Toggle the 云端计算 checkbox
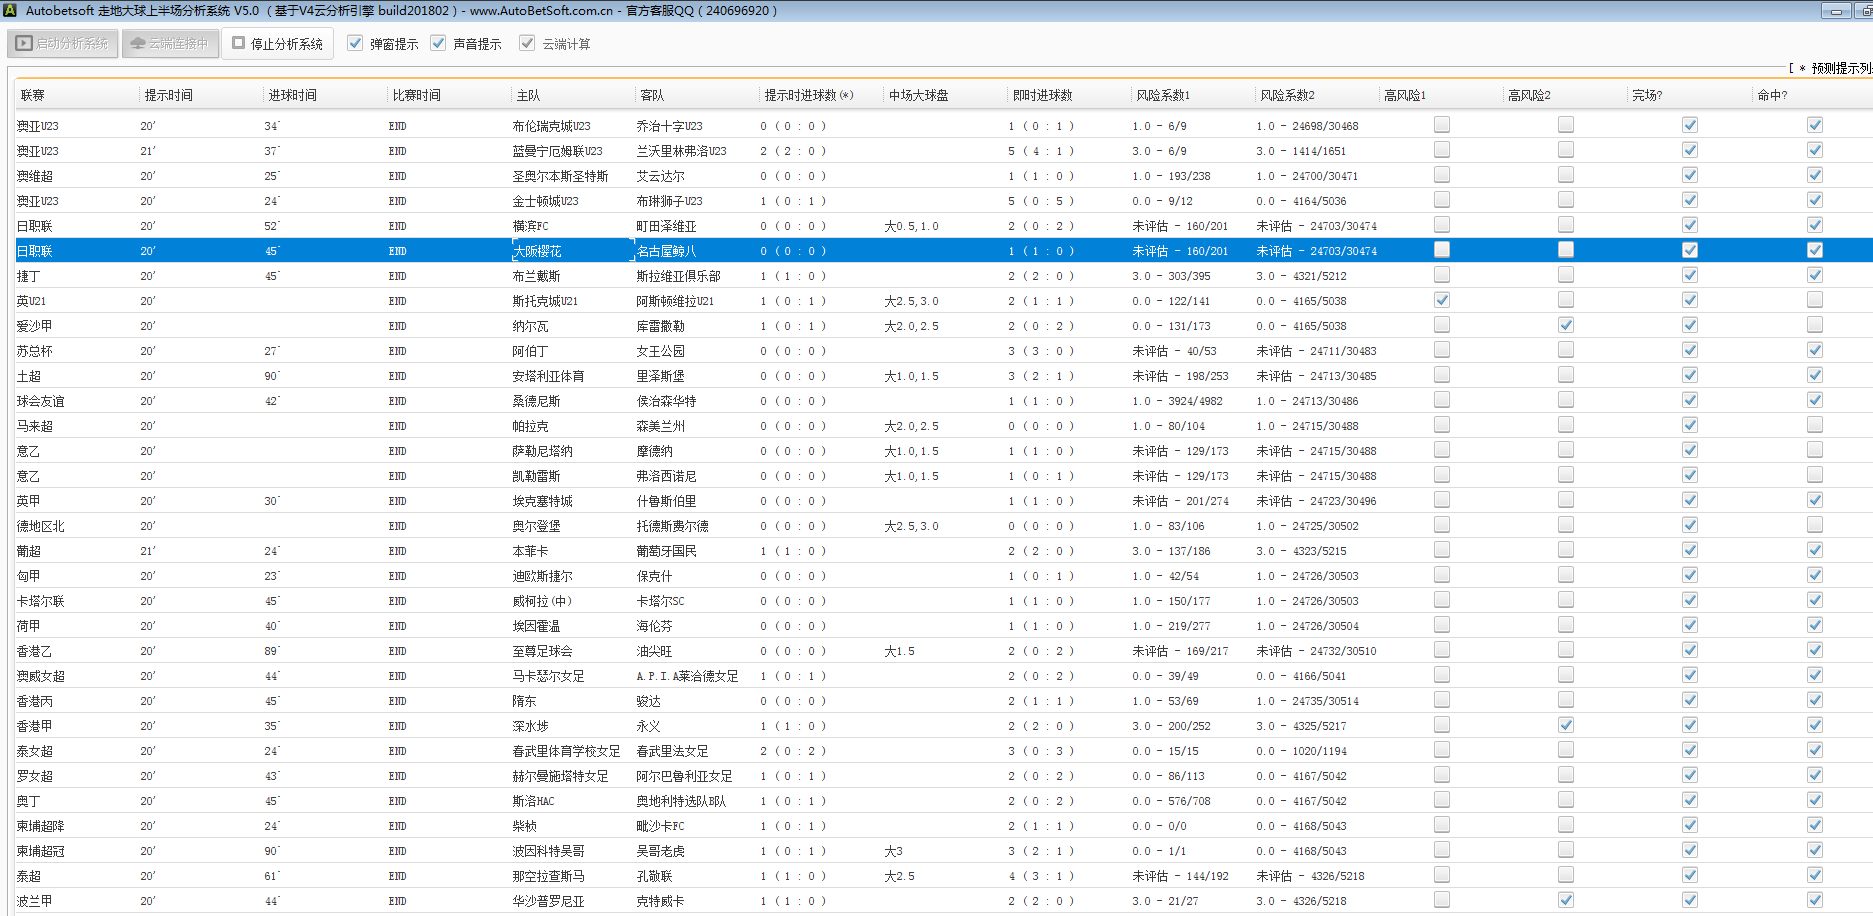Image resolution: width=1873 pixels, height=916 pixels. 527,43
